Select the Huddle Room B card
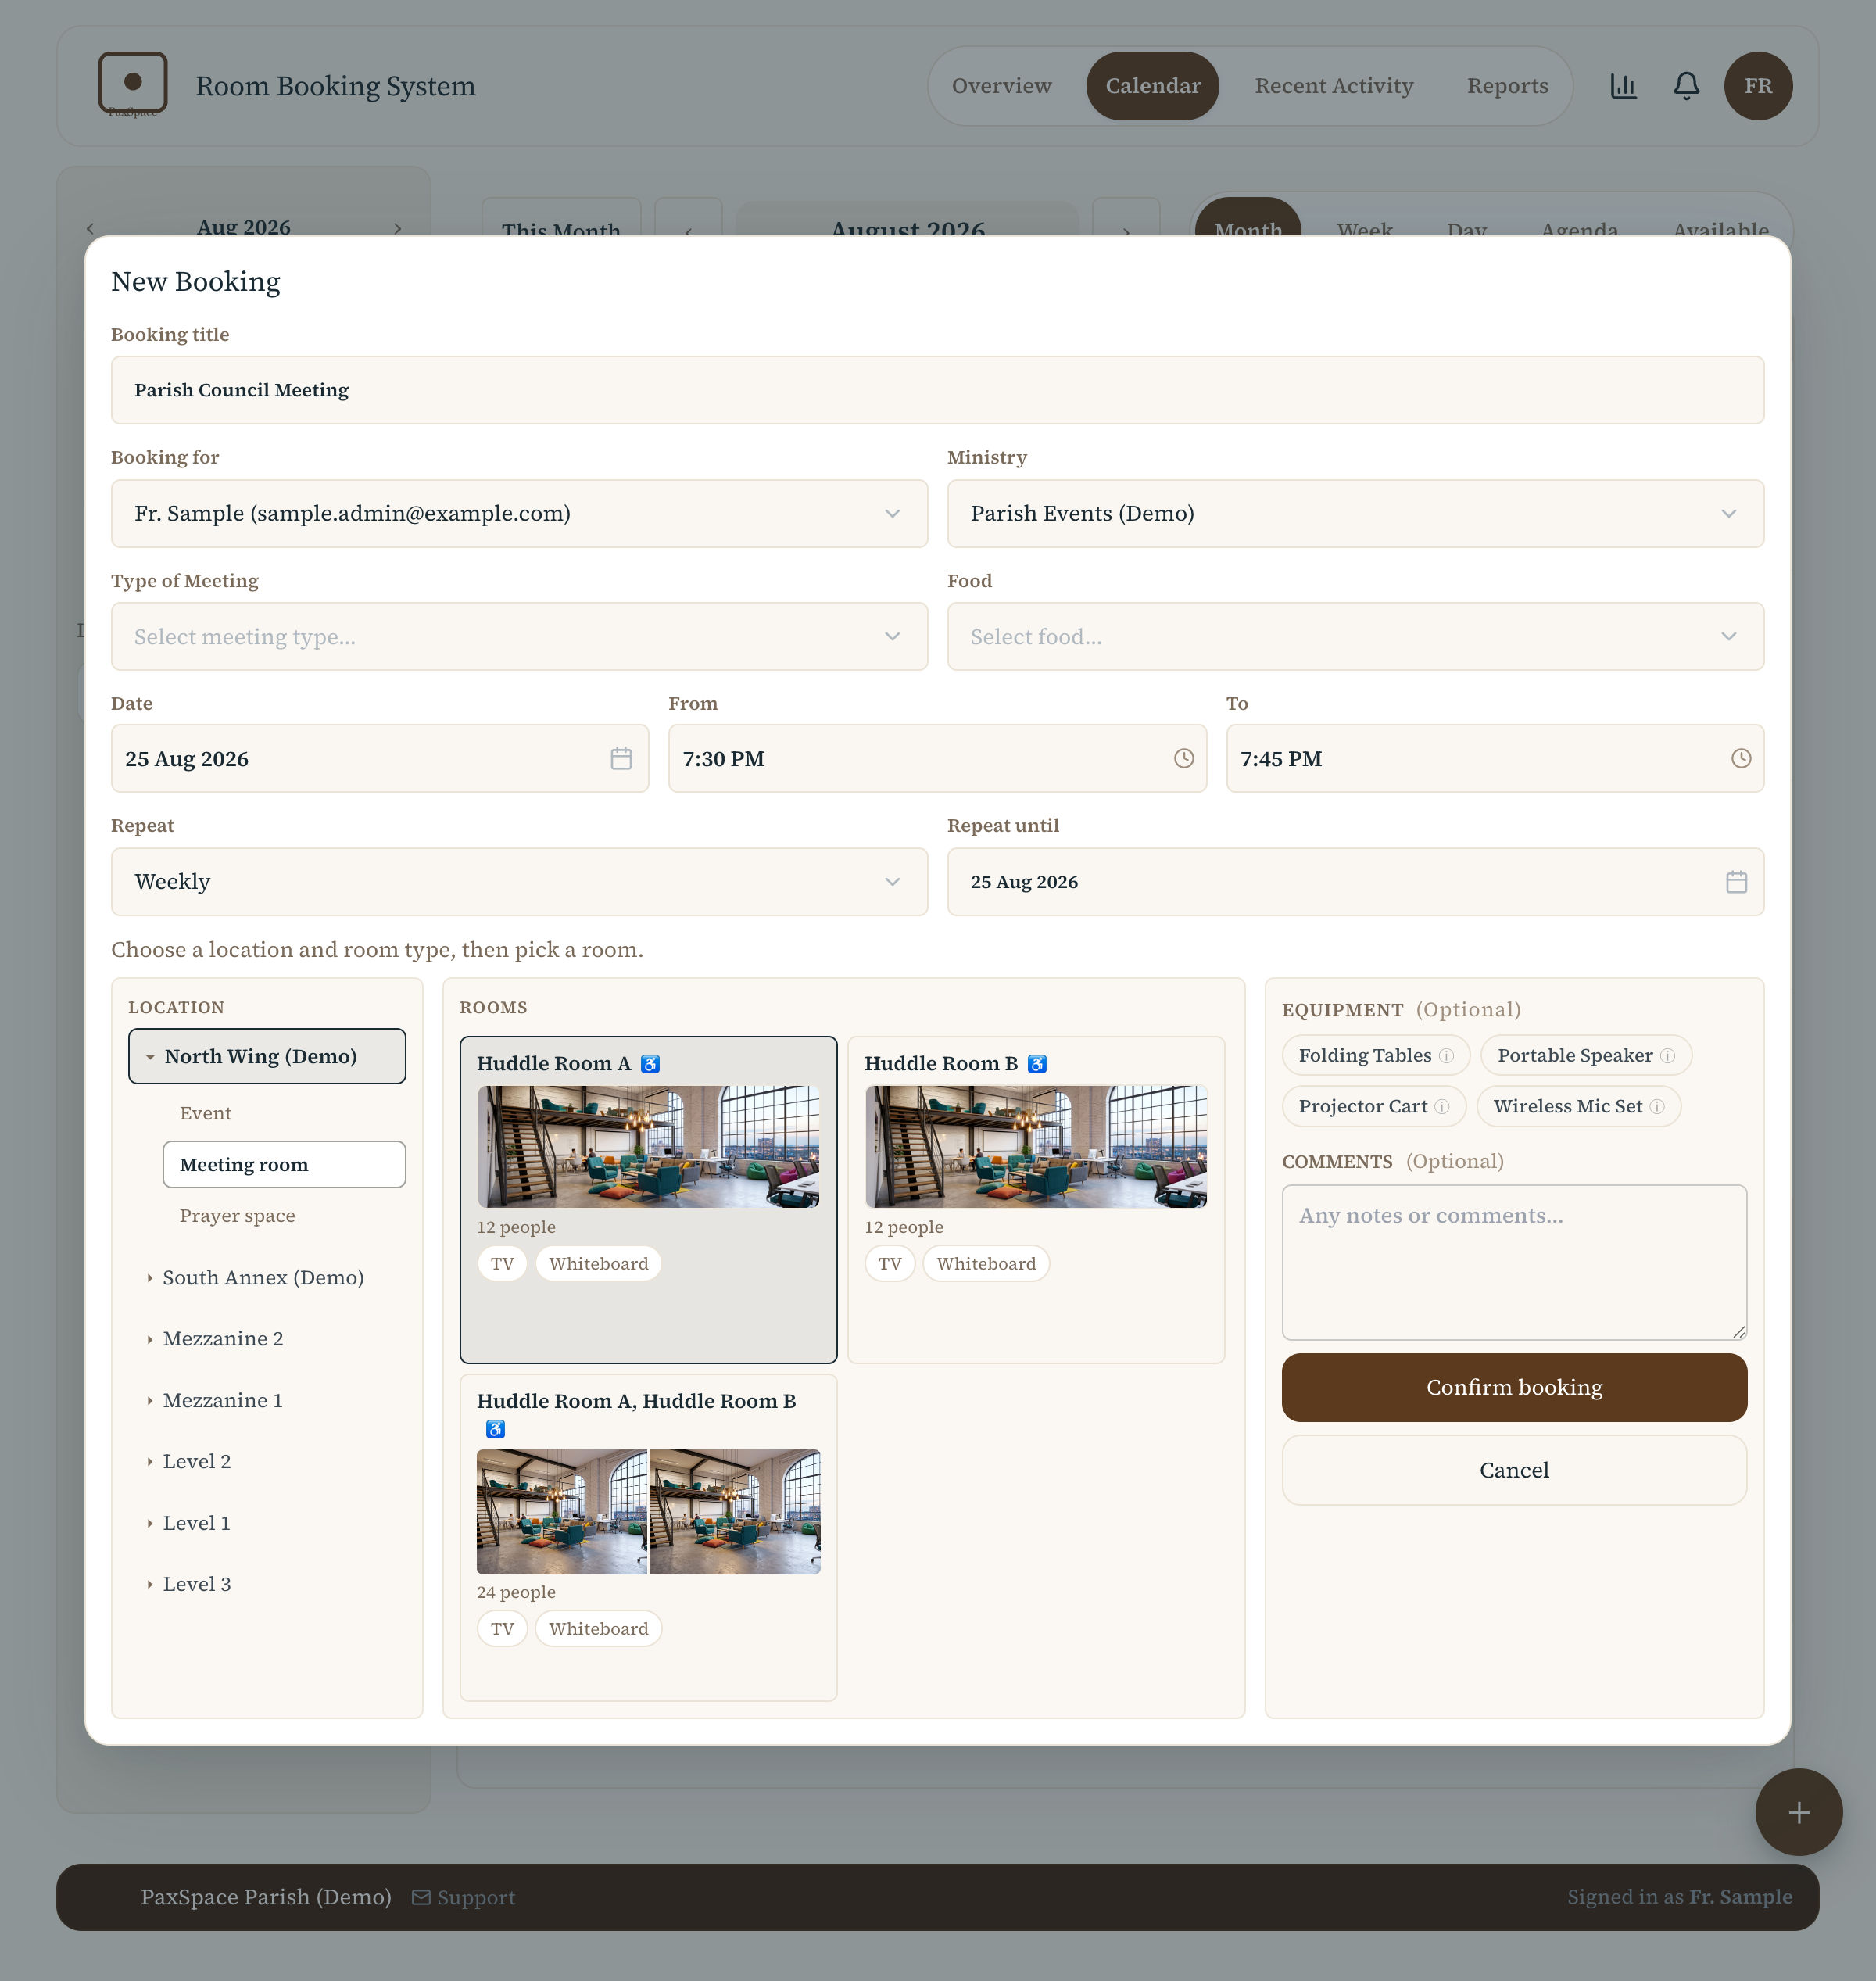The image size is (1876, 1981). tap(1035, 1199)
